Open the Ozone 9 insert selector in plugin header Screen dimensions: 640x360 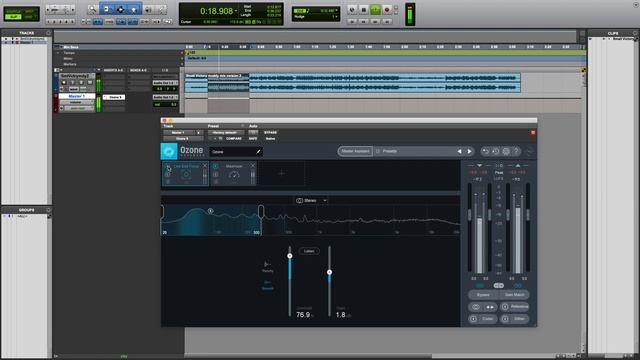(183, 139)
